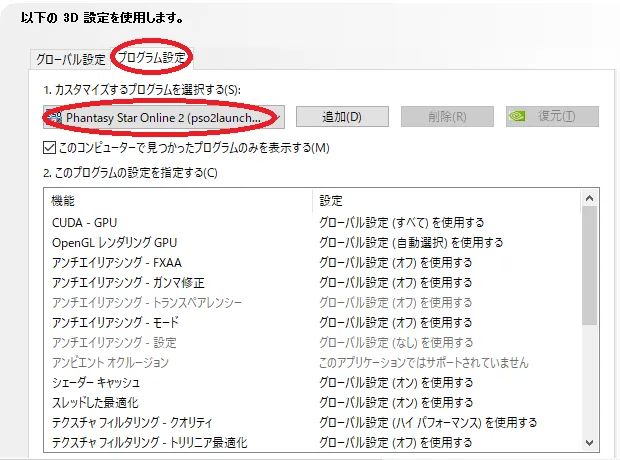Select アンチエイリアシング - トランスペアレンシー row
Screen dimensions: 620x460
[312, 303]
